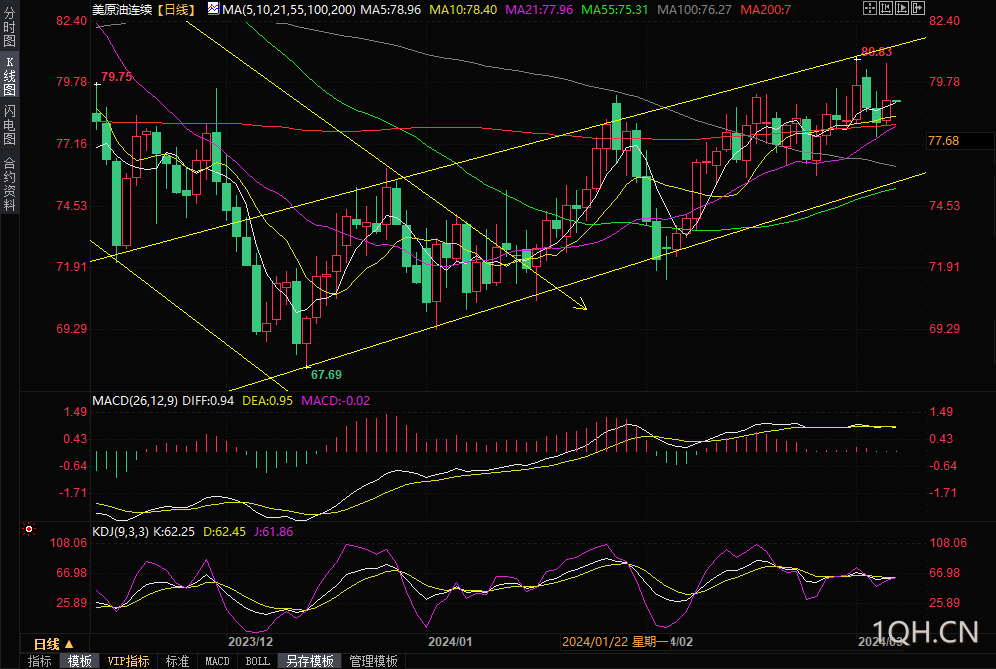Click the shrink chart range icon
Viewport: 996px width, 669px height.
pos(886,8)
